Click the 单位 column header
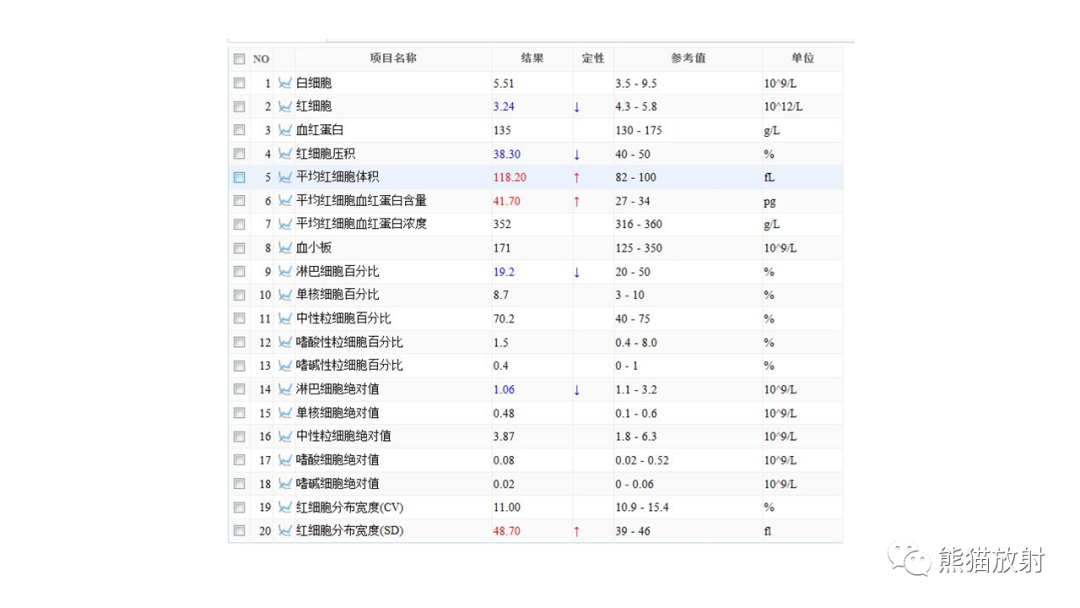 (802, 58)
